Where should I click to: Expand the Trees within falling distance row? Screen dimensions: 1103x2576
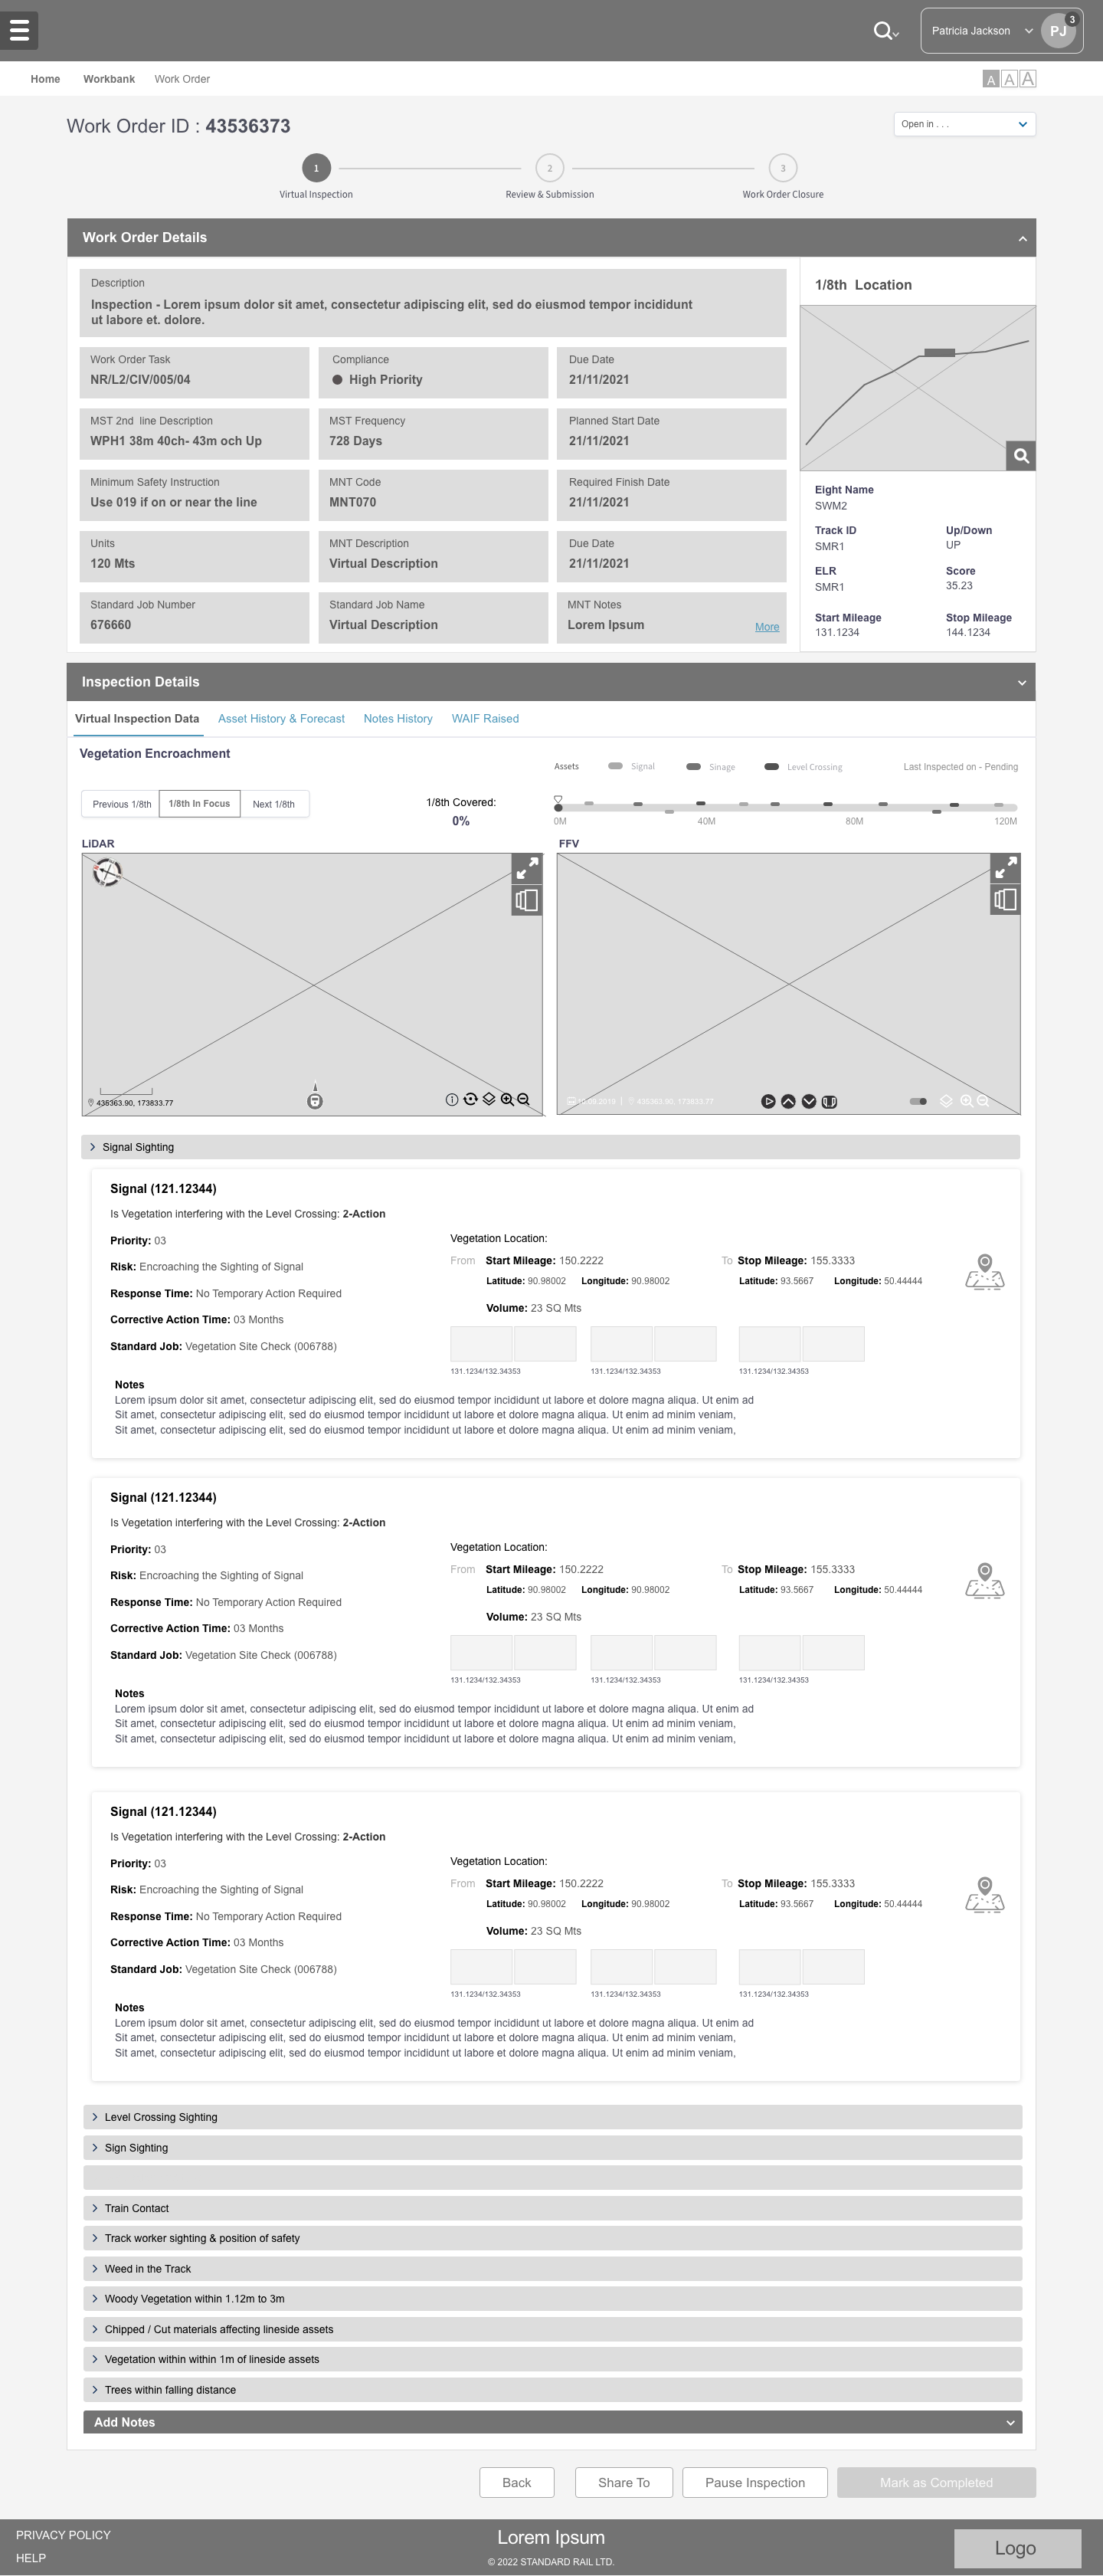pyautogui.click(x=552, y=2390)
